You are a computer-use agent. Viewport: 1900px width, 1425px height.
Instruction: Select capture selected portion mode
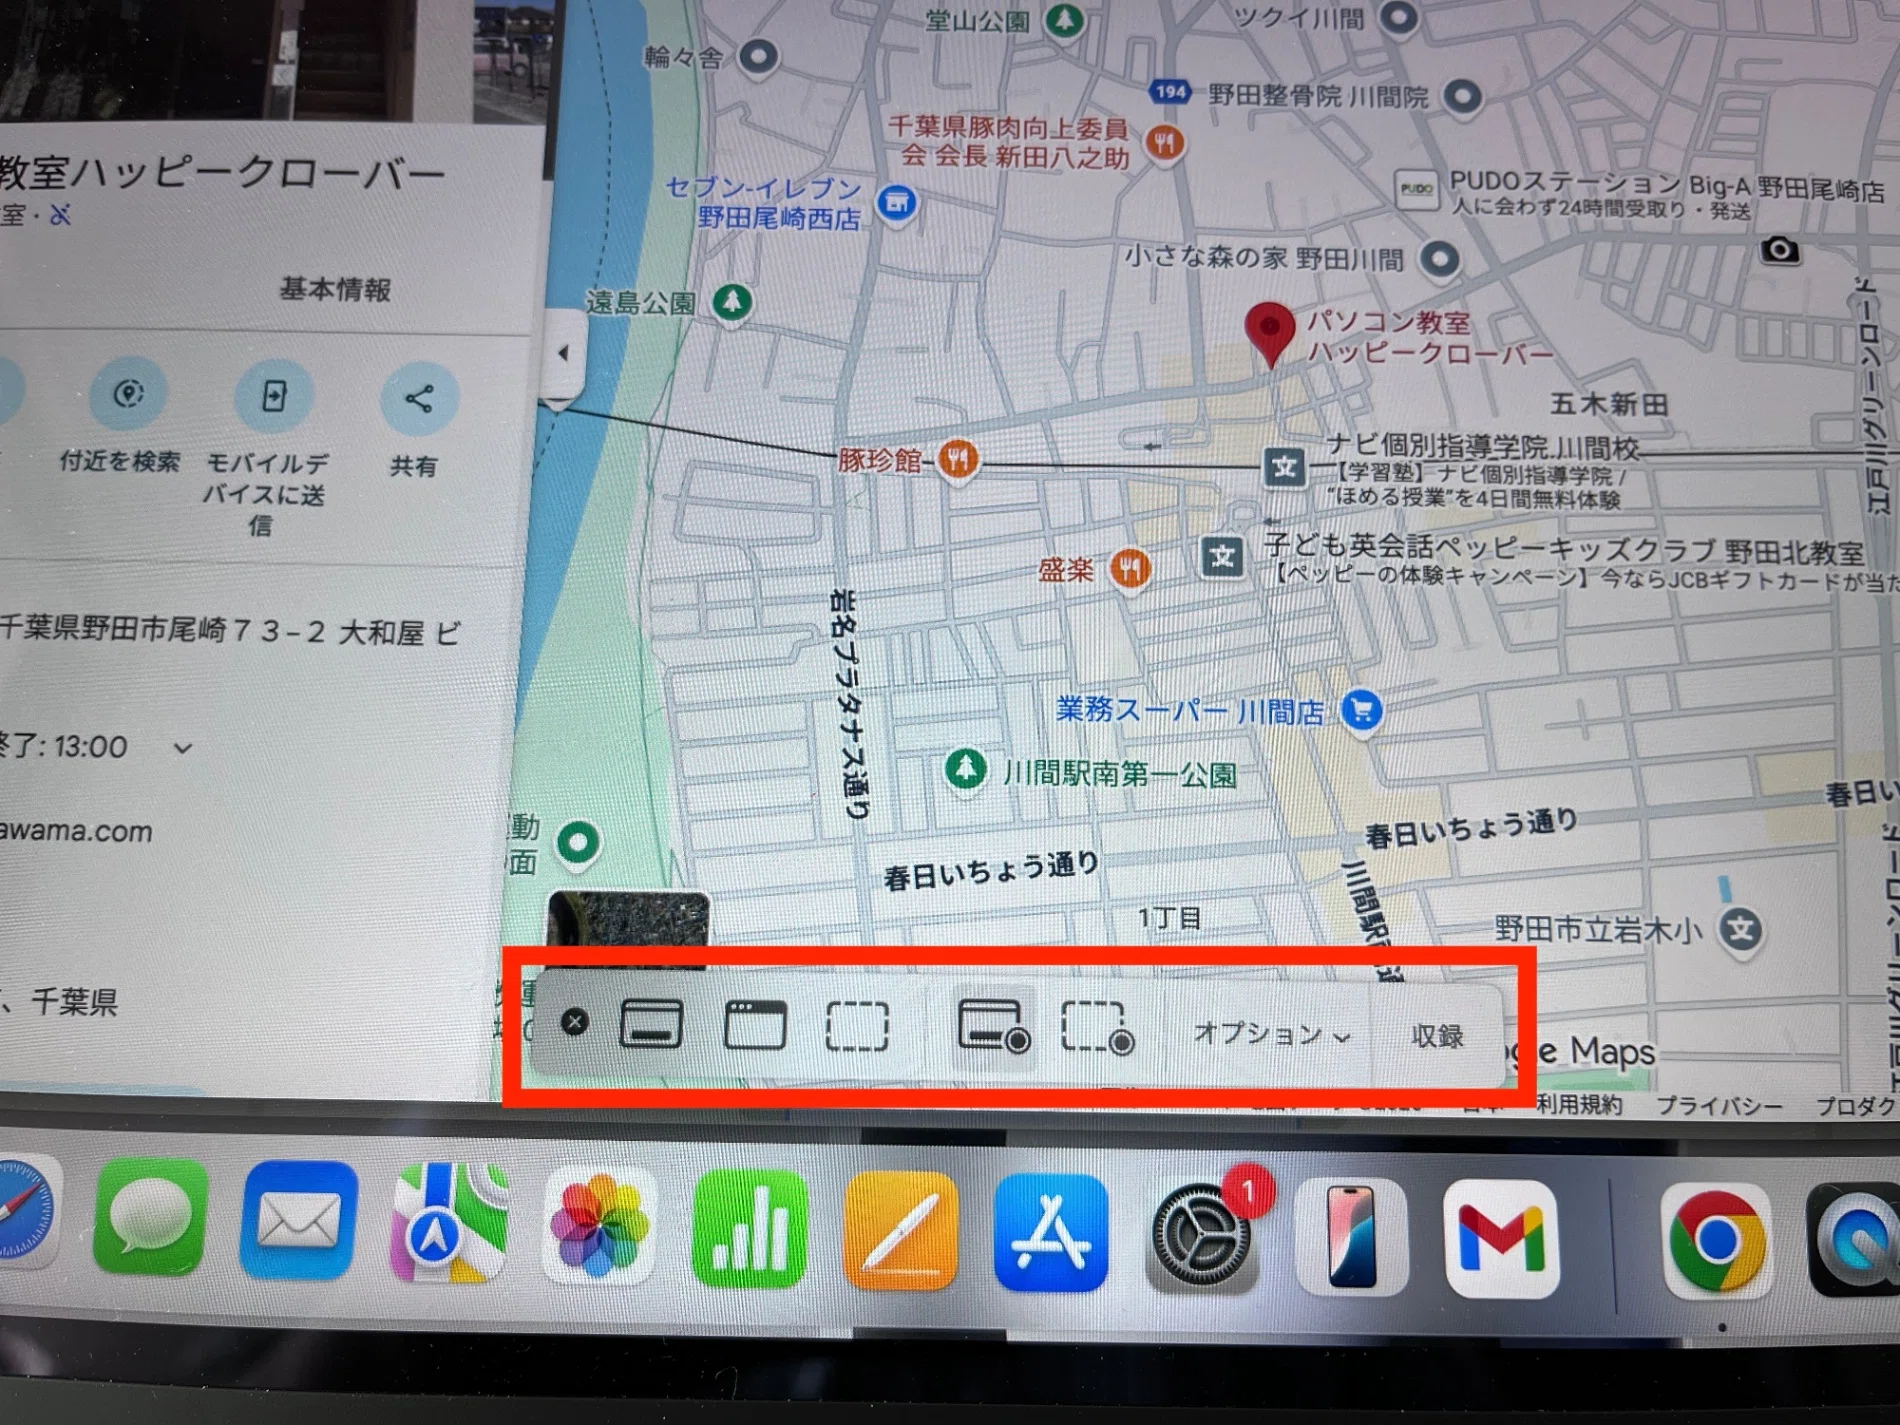tap(857, 1027)
